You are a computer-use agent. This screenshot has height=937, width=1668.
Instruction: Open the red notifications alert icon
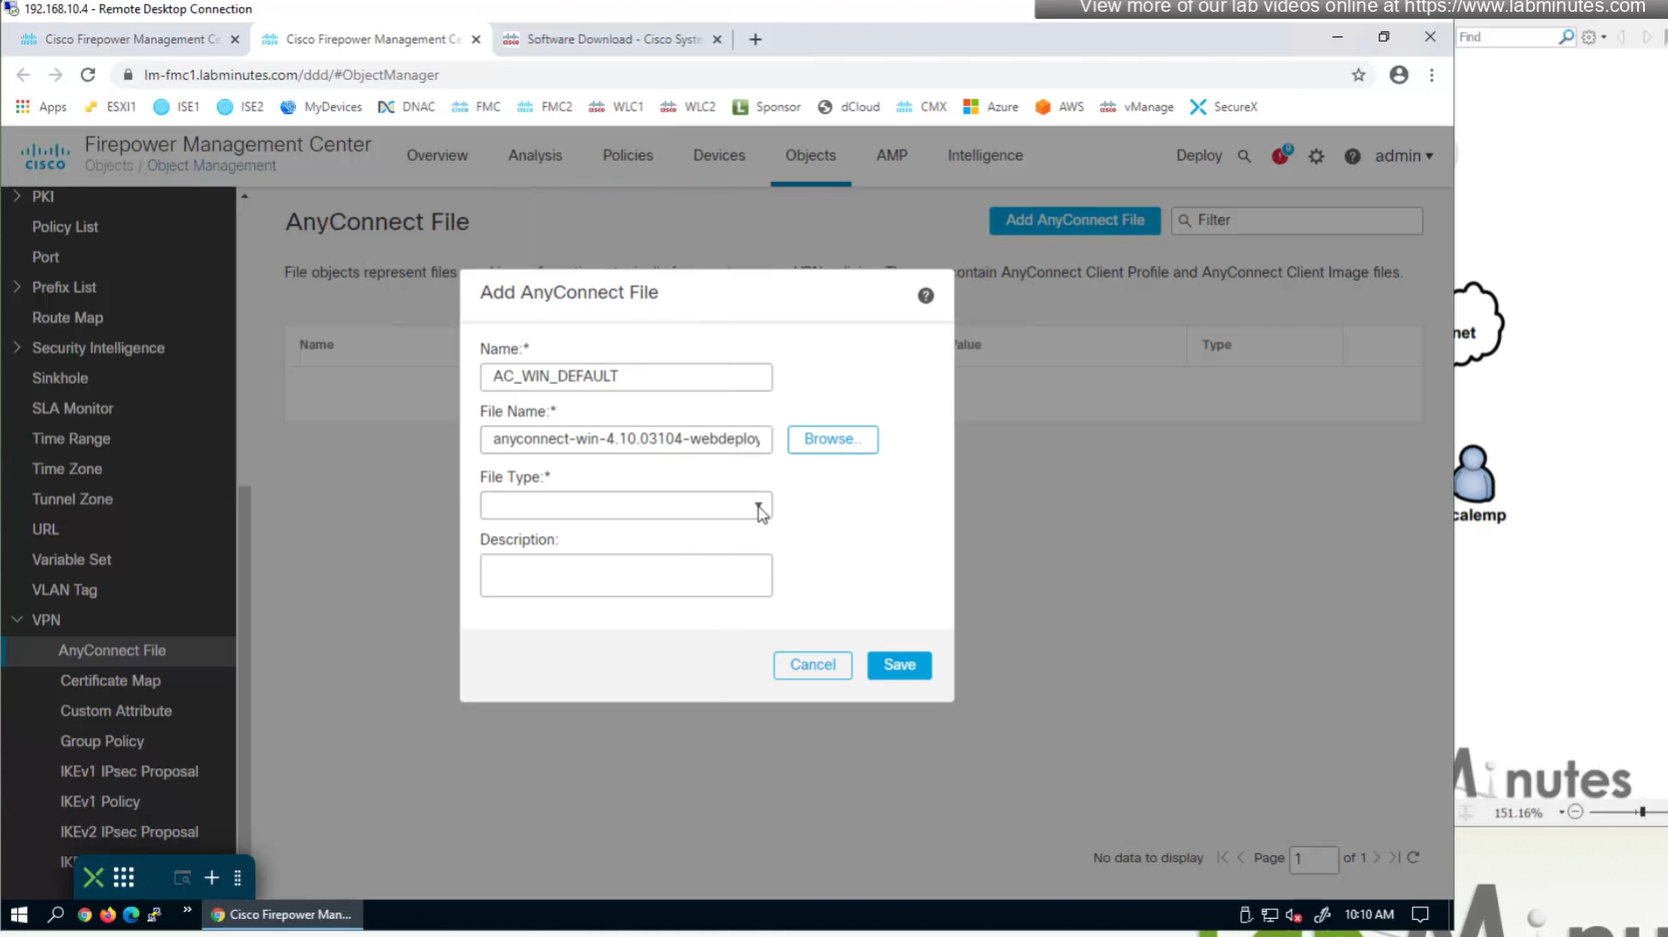pos(1280,155)
